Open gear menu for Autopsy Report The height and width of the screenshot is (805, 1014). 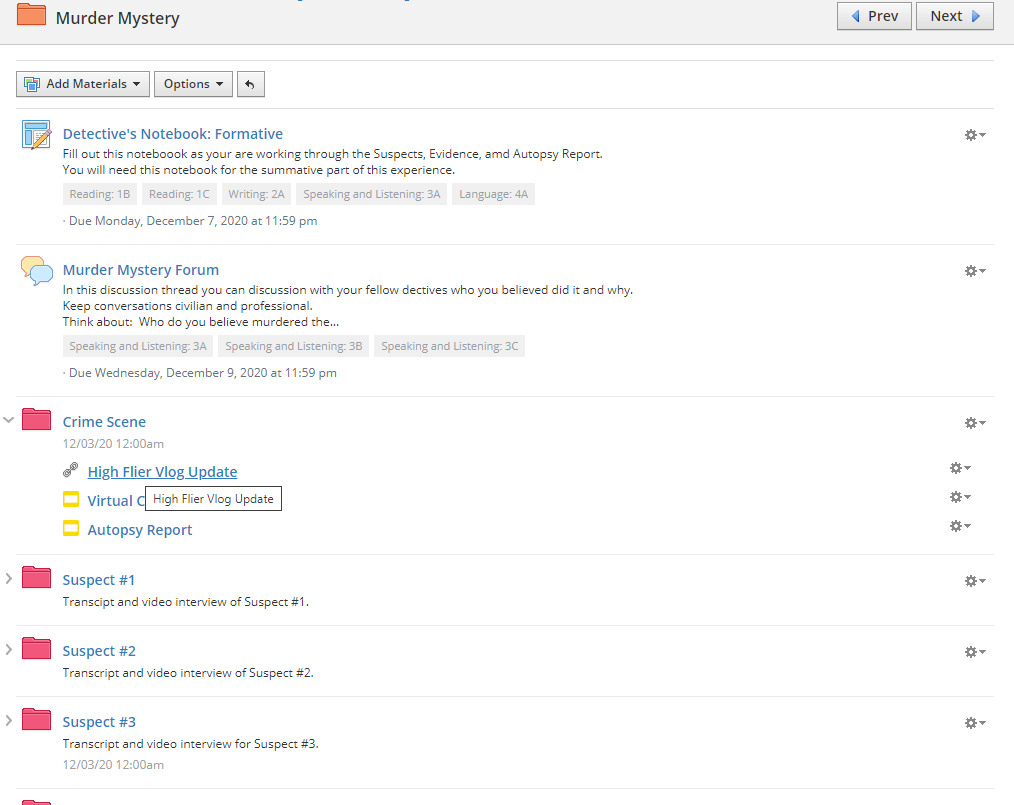[960, 526]
